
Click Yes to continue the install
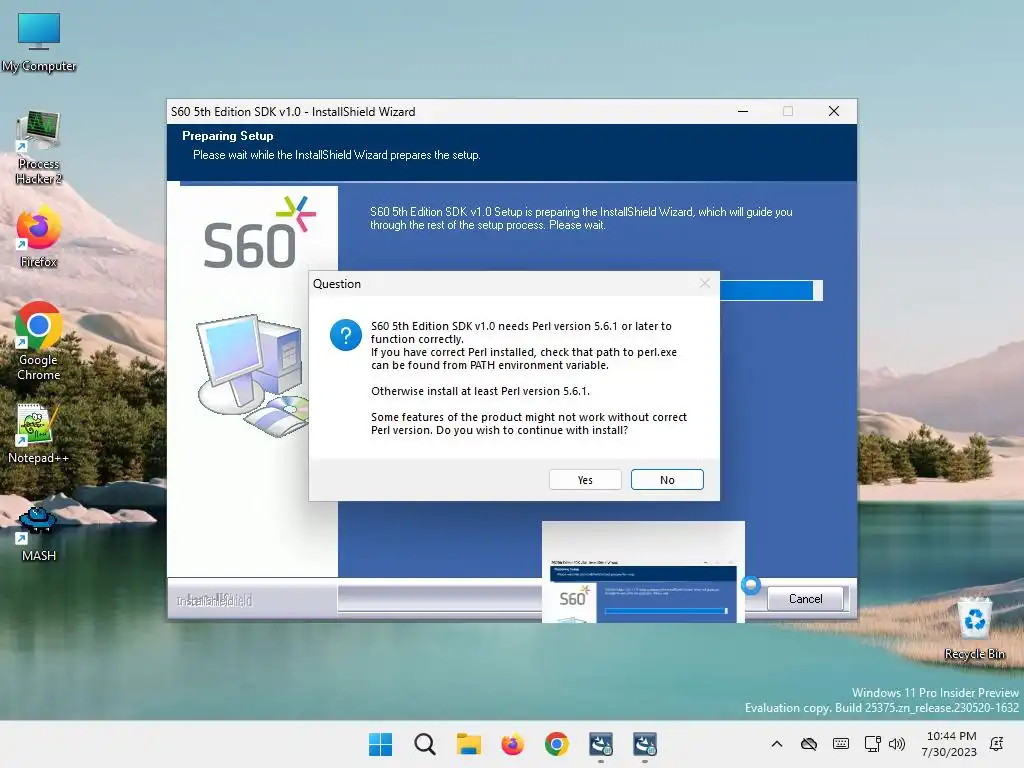pos(585,480)
